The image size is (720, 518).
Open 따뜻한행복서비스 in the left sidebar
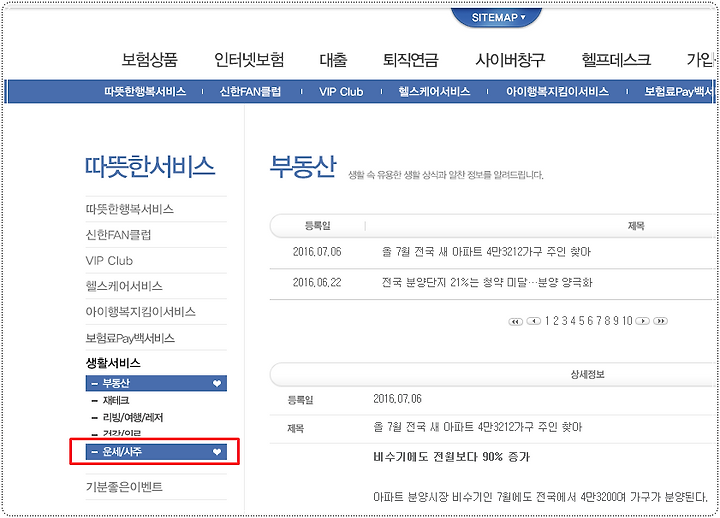click(x=129, y=209)
